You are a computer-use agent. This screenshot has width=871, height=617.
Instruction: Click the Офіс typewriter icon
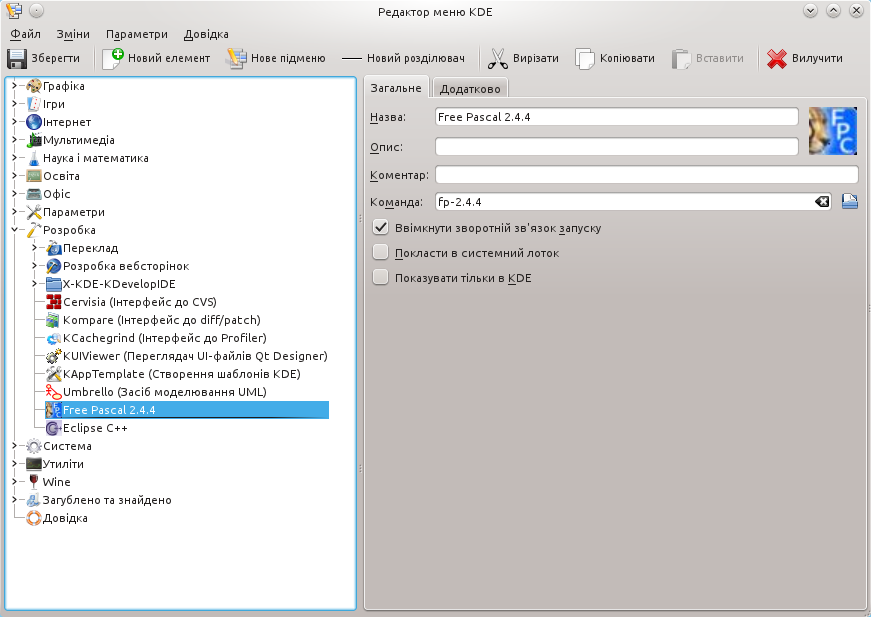click(x=34, y=194)
